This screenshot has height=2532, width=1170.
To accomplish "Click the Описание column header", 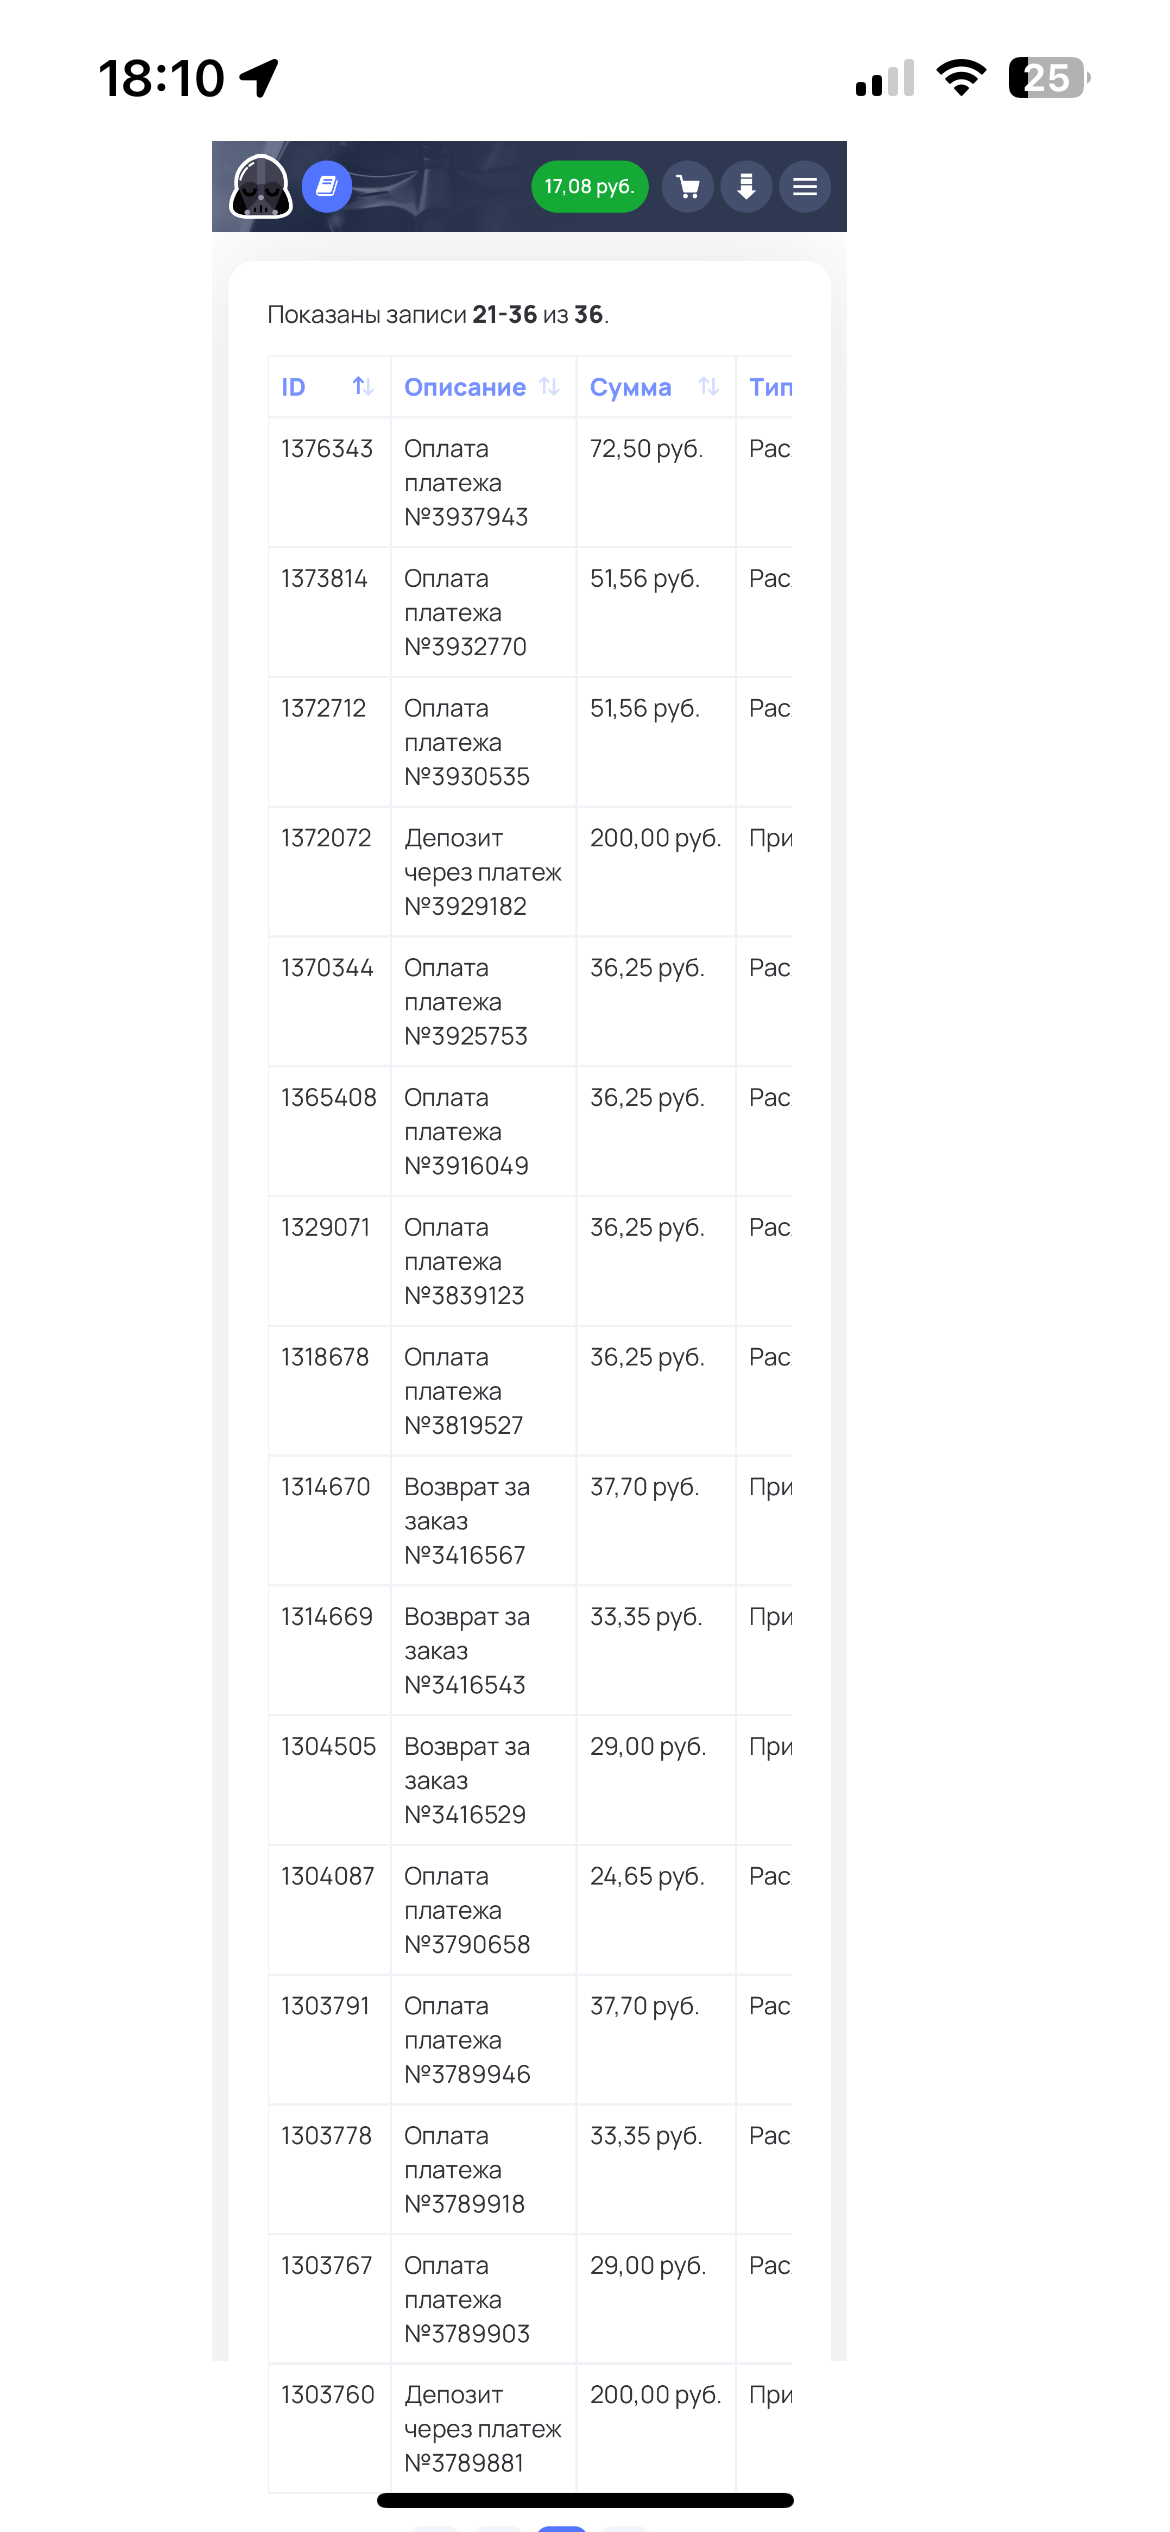I will point(465,387).
